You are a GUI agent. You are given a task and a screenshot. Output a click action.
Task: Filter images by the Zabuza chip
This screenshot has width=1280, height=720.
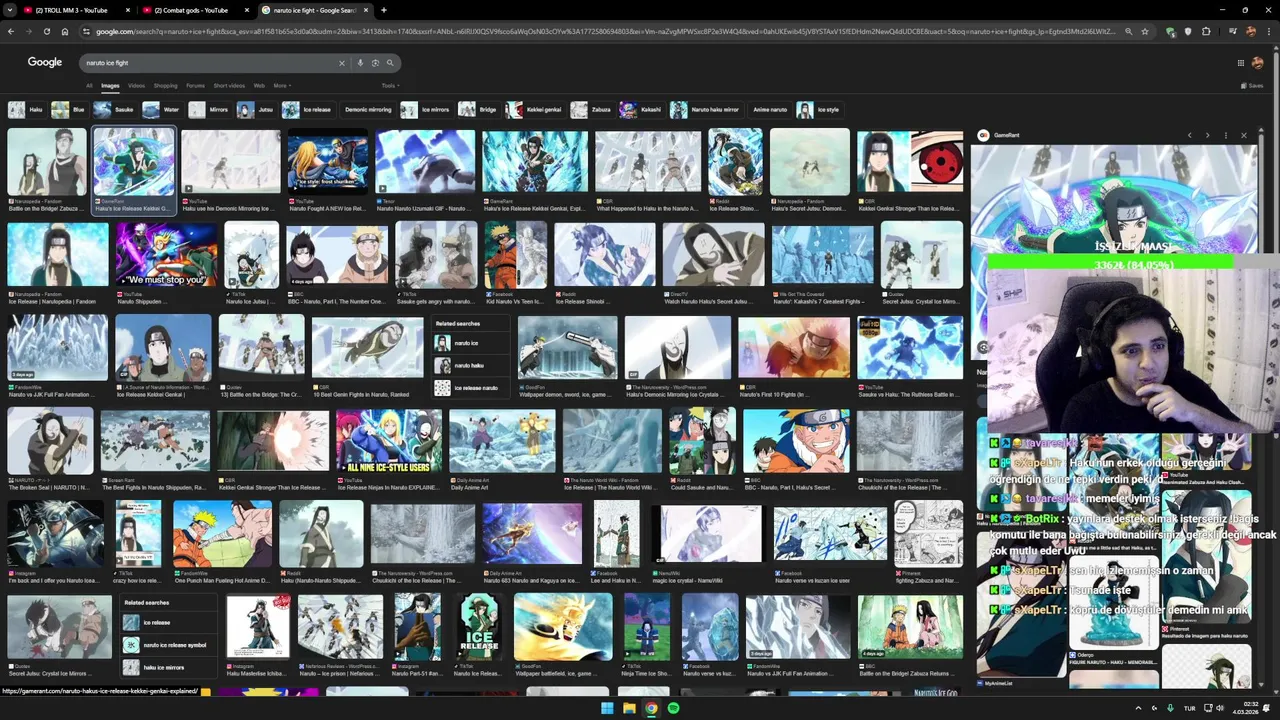(591, 110)
